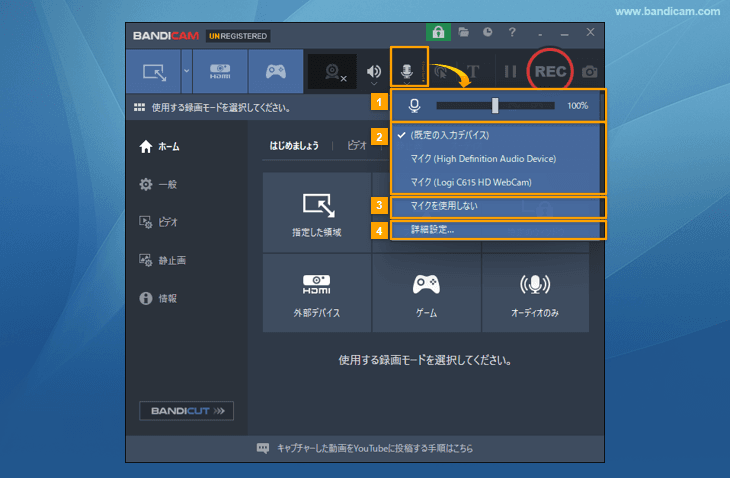Minimize the Bandicam window
Image resolution: width=730 pixels, height=478 pixels.
[x=565, y=33]
